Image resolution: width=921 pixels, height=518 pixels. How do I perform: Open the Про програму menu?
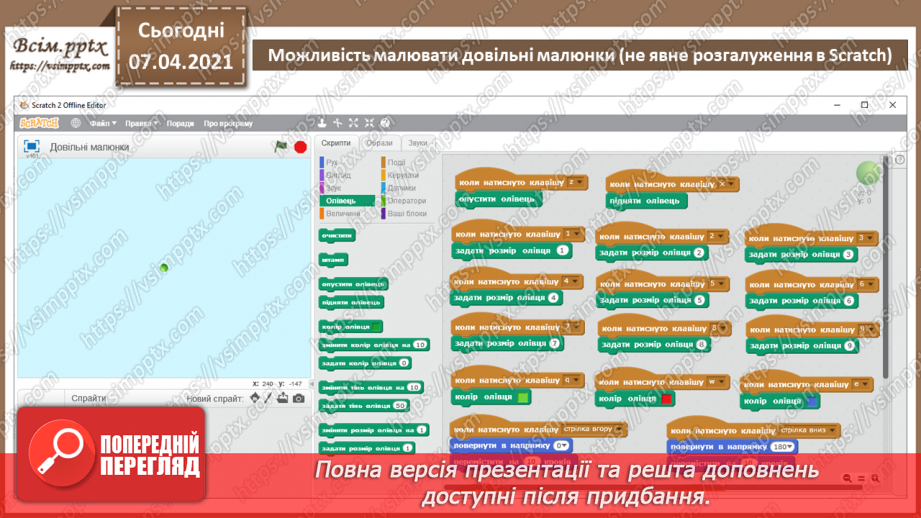coord(228,123)
